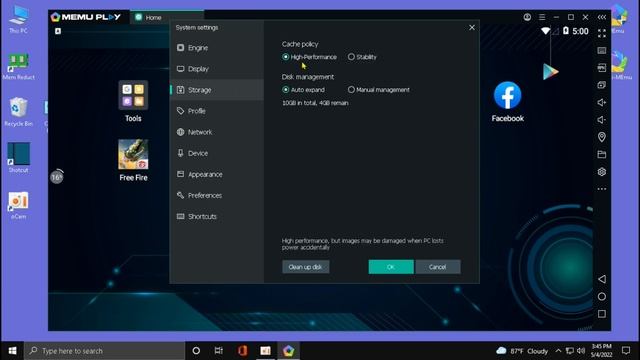Open oCam desktop shortcut
640x360 pixels.
click(18, 205)
